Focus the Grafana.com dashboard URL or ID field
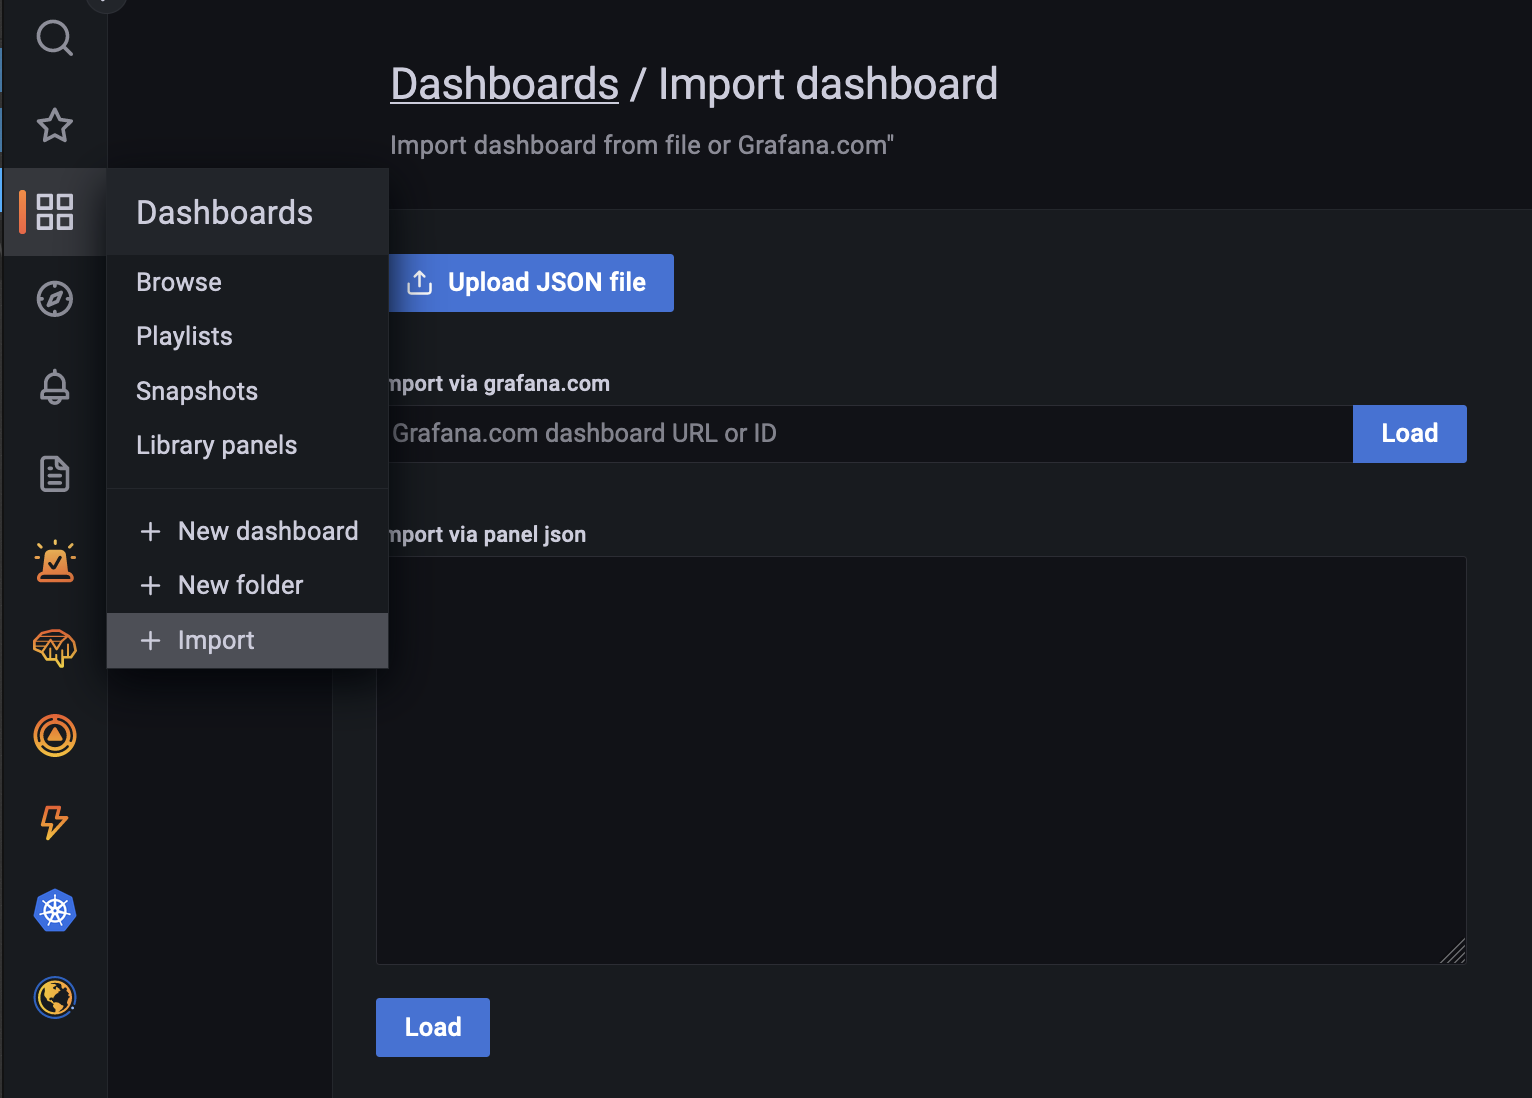Viewport: 1532px width, 1098px height. click(870, 434)
